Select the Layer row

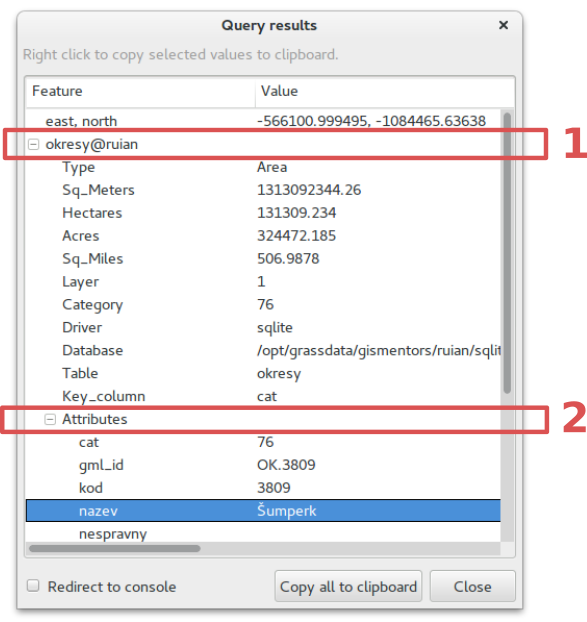coord(263,282)
